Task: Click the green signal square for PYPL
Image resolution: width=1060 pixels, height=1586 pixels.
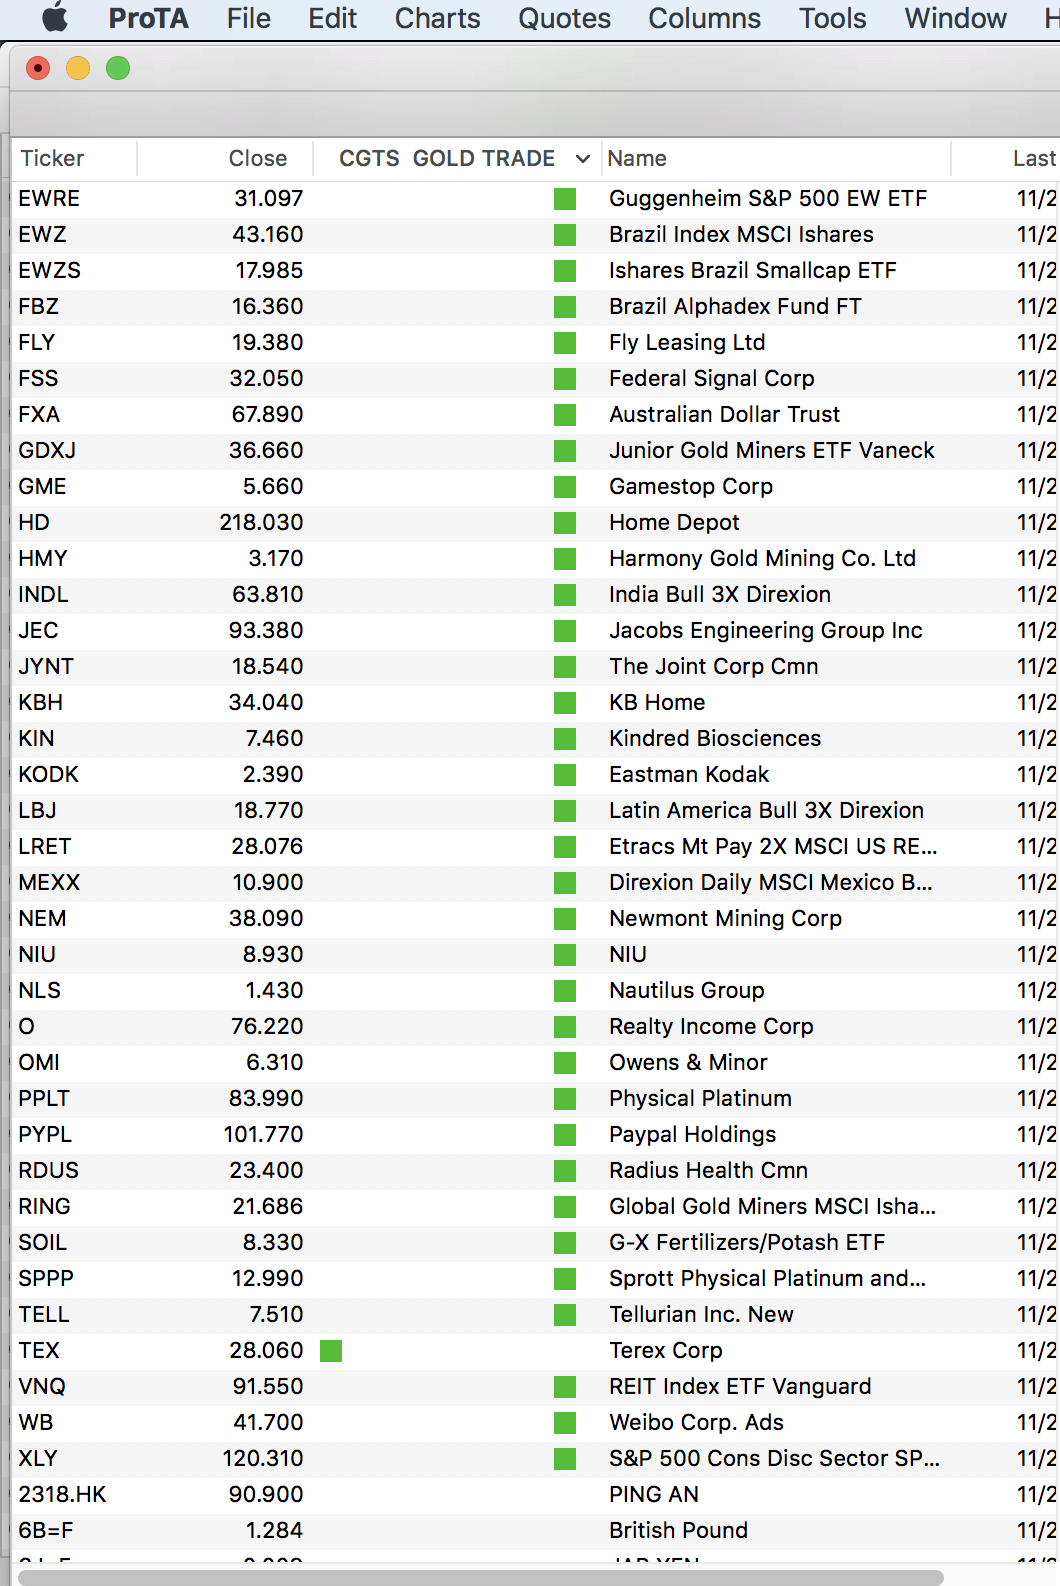Action: (x=565, y=1135)
